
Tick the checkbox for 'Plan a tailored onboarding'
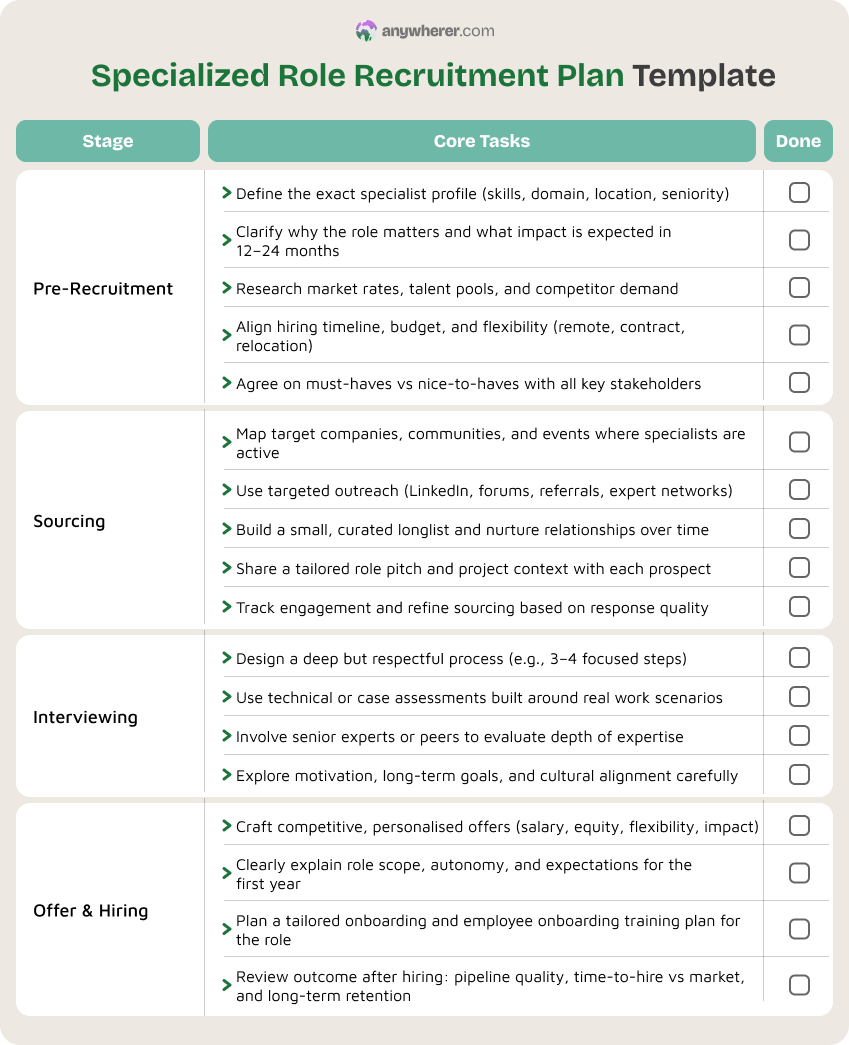pyautogui.click(x=799, y=929)
